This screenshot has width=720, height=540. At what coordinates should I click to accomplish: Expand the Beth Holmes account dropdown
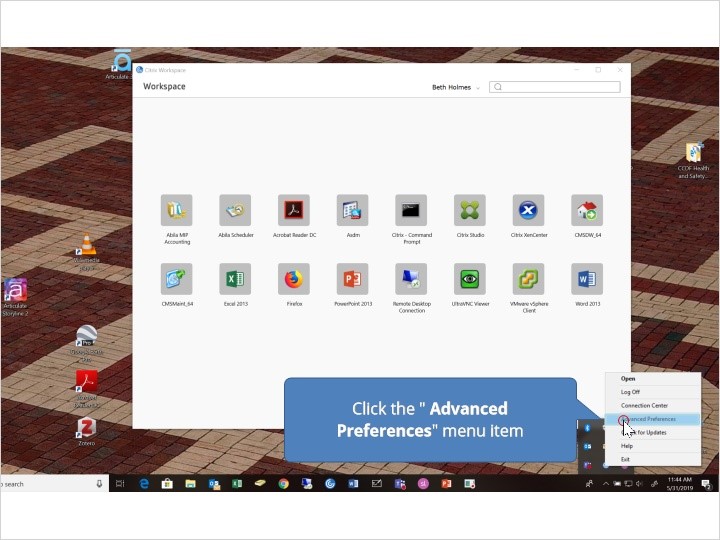[x=456, y=88]
